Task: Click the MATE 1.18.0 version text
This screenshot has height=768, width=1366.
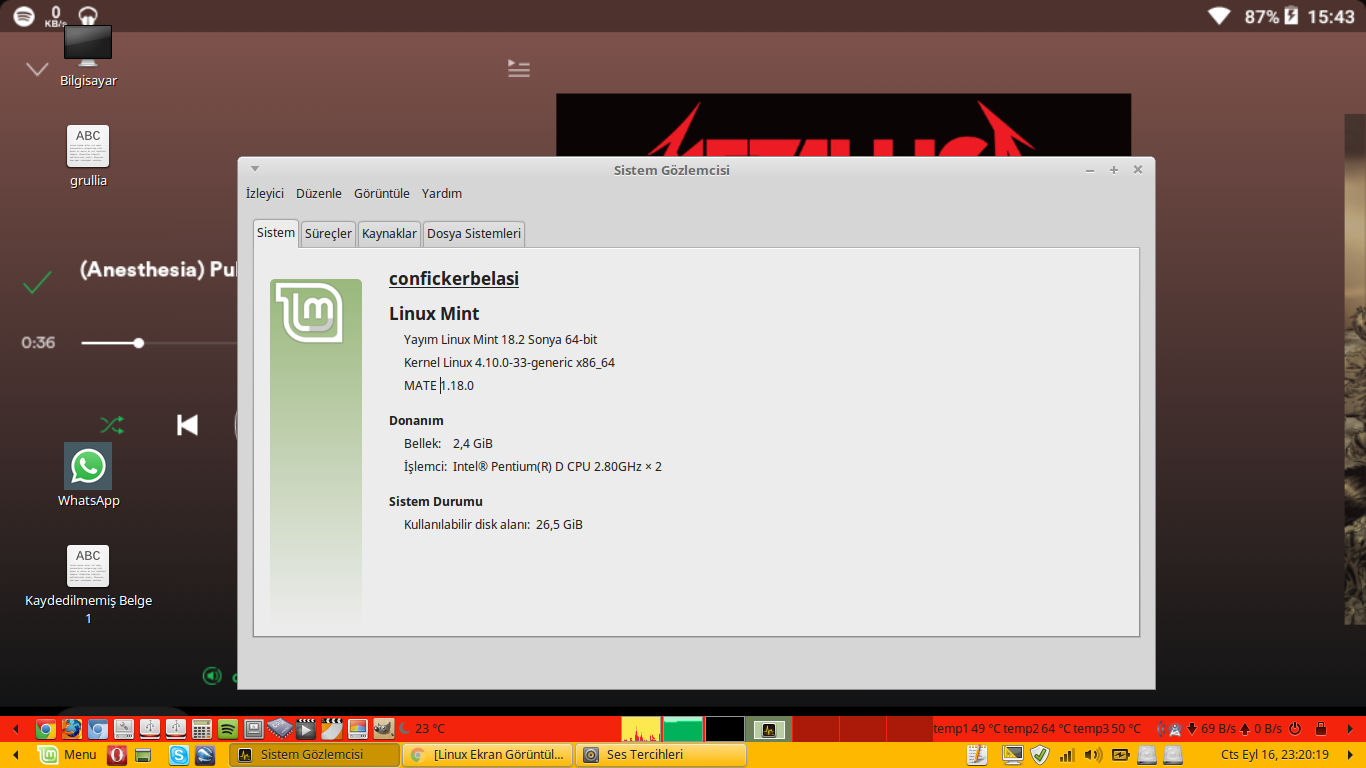Action: (x=439, y=385)
